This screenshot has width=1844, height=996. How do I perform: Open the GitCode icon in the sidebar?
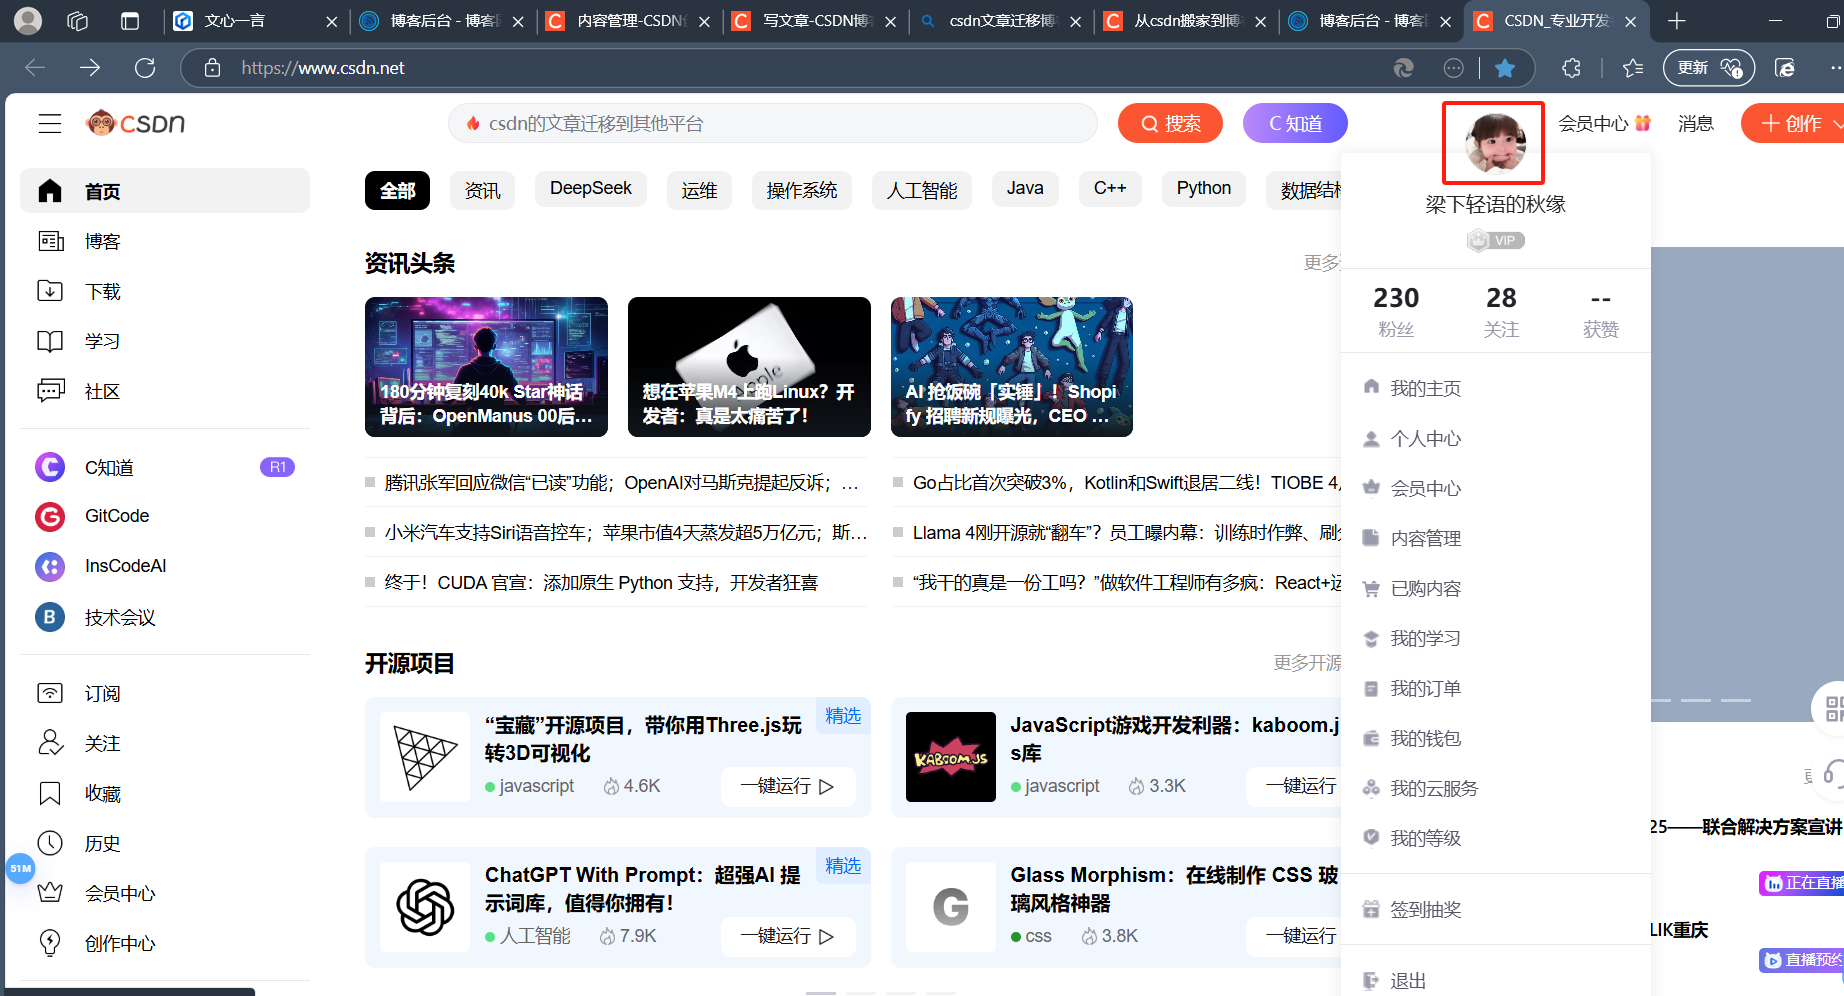click(50, 516)
